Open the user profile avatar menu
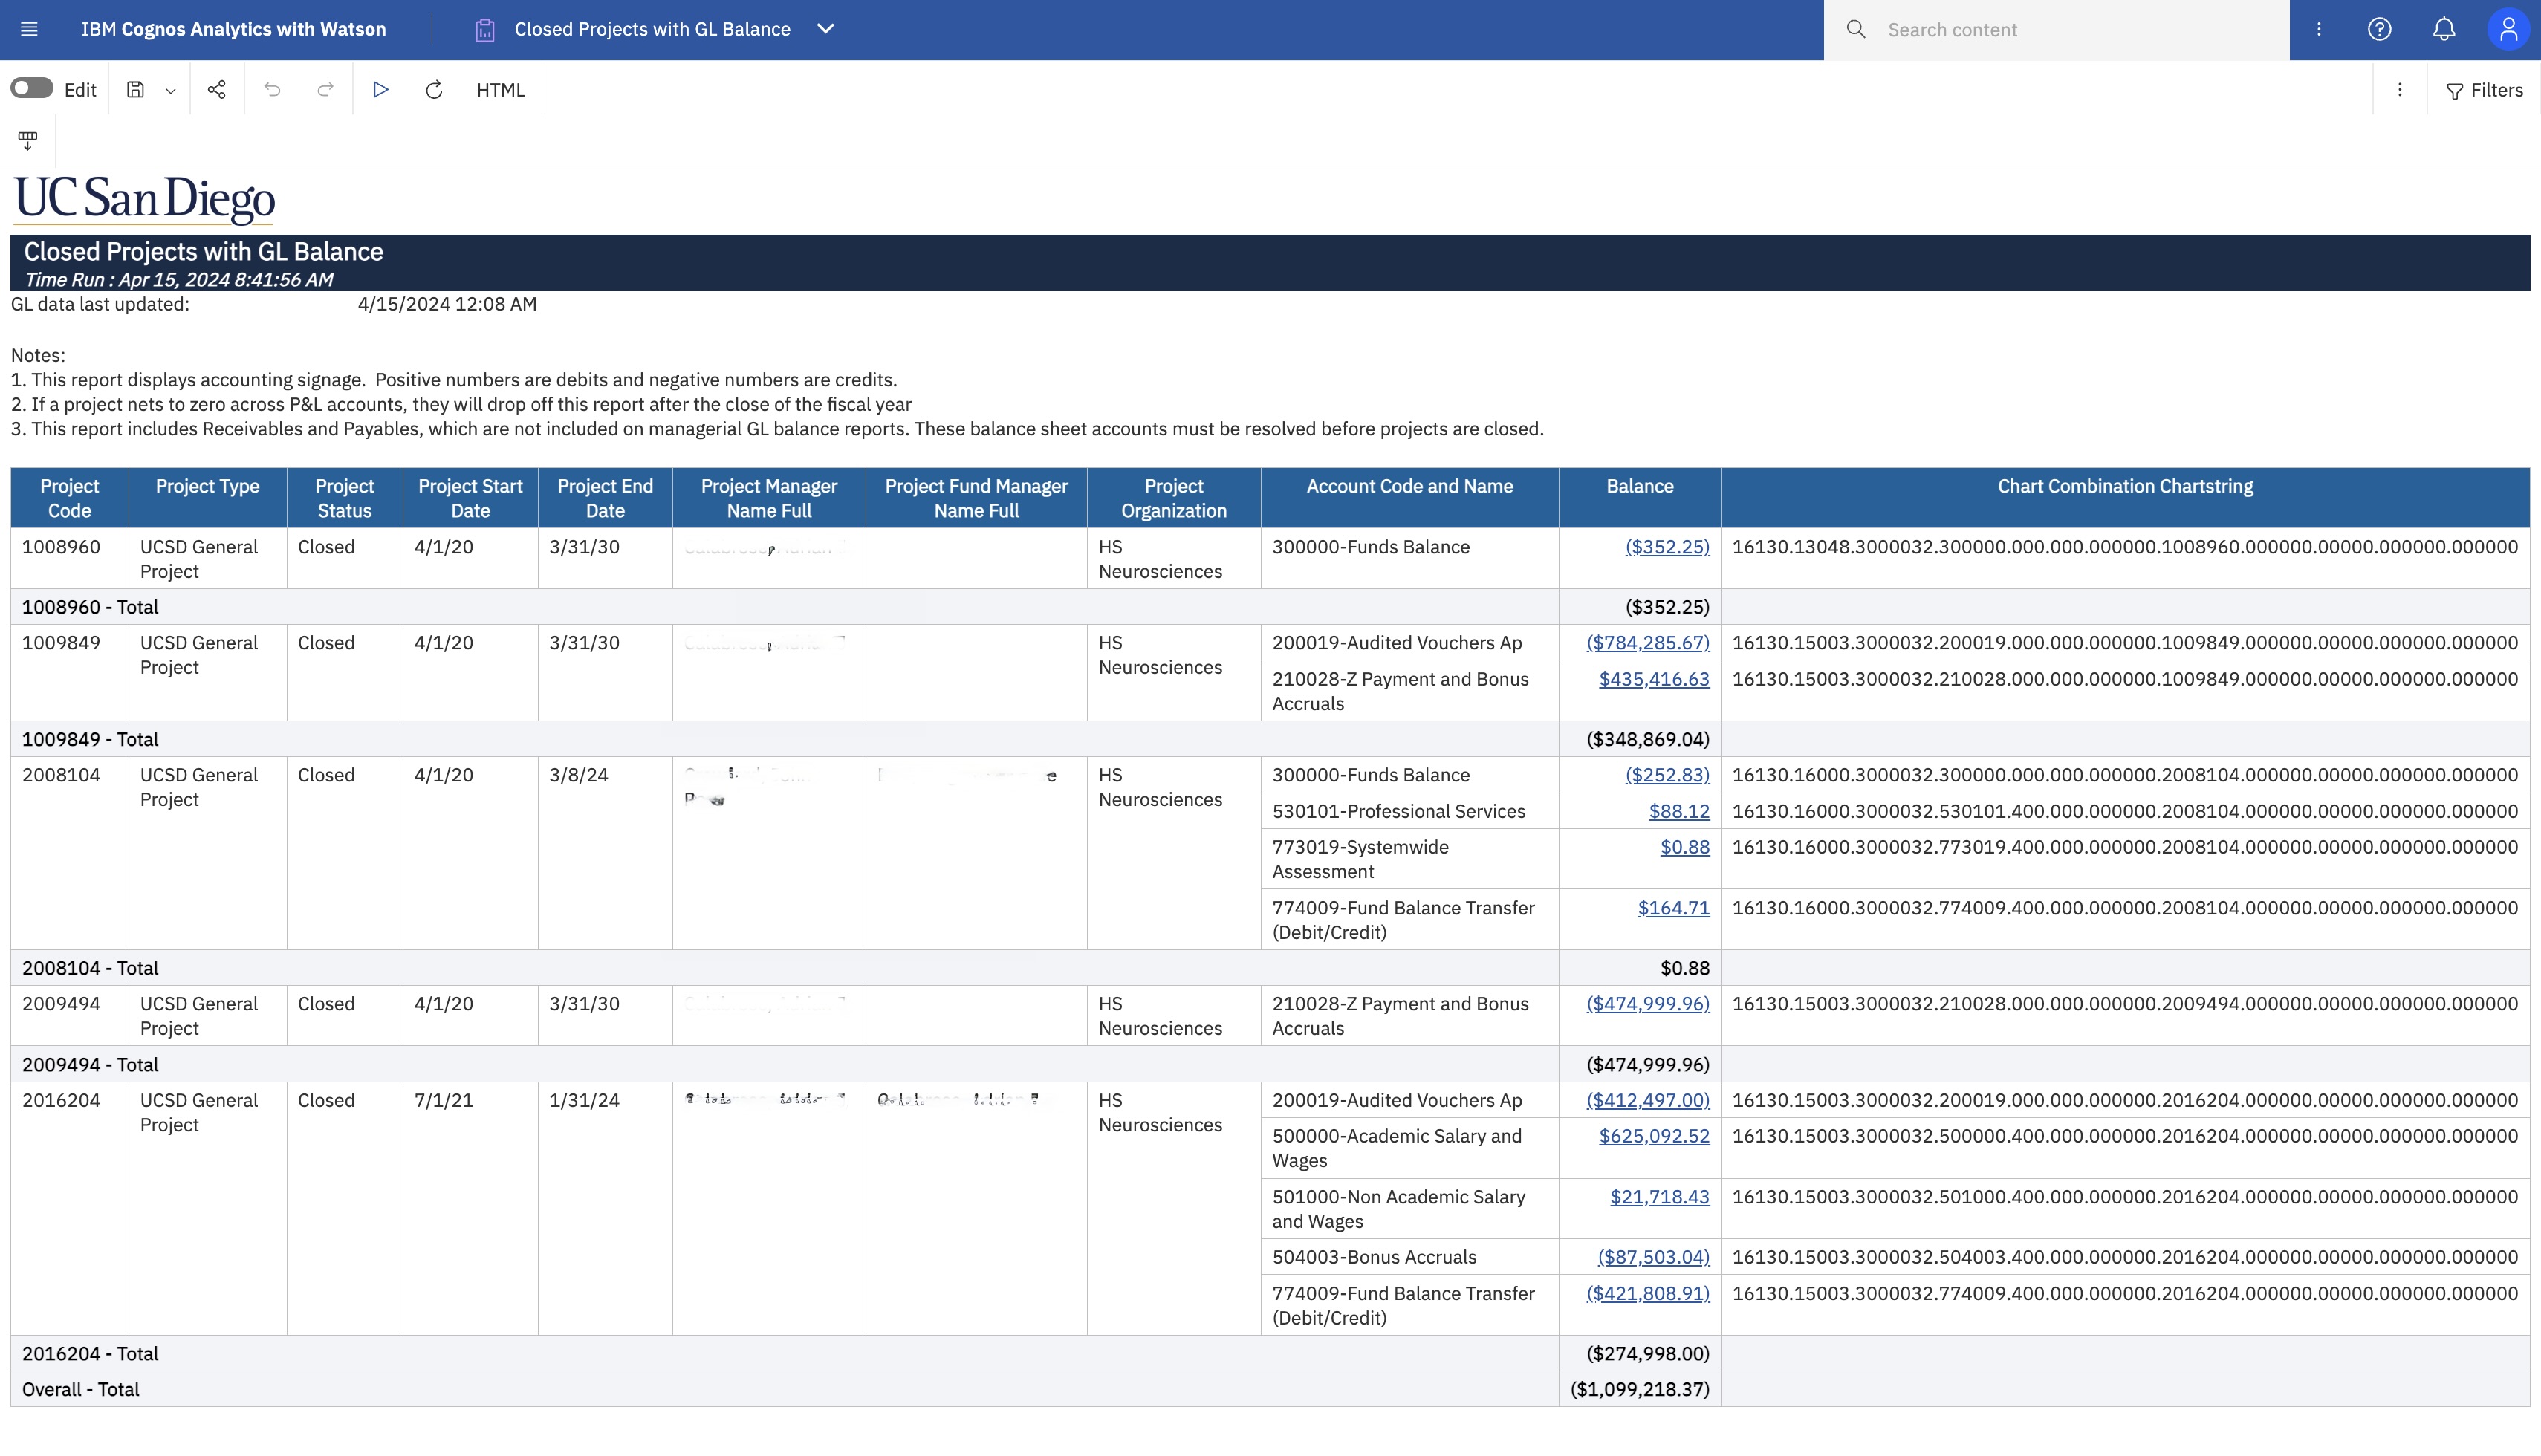This screenshot has width=2541, height=1456. [2508, 29]
